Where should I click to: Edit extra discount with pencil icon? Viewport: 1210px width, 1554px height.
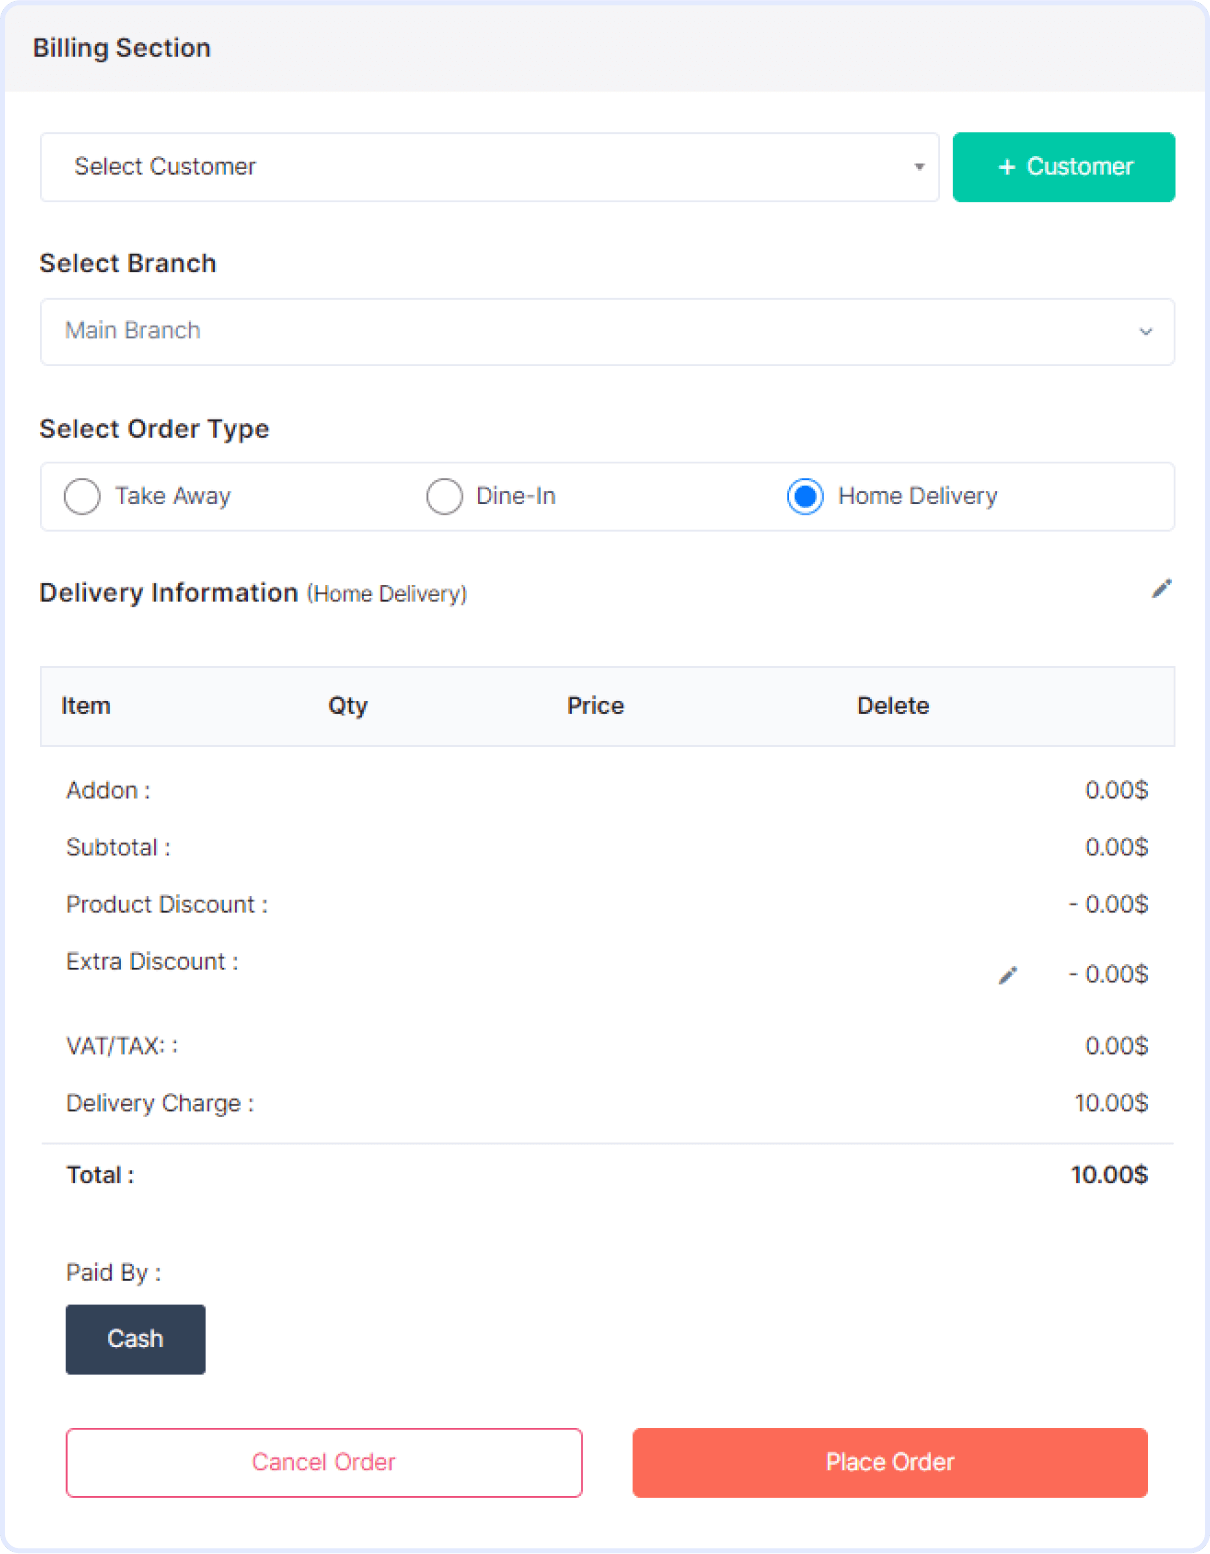coord(1008,975)
